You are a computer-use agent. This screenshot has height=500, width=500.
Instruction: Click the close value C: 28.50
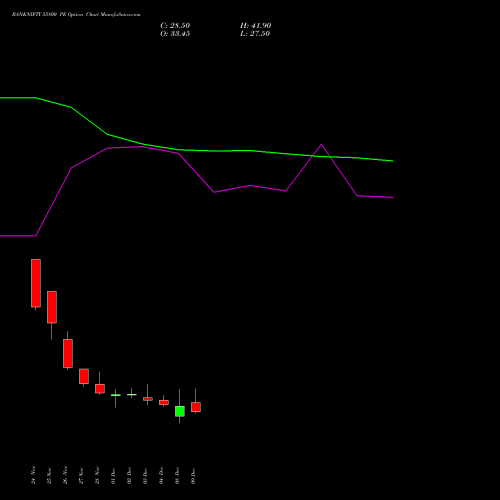click(x=175, y=26)
